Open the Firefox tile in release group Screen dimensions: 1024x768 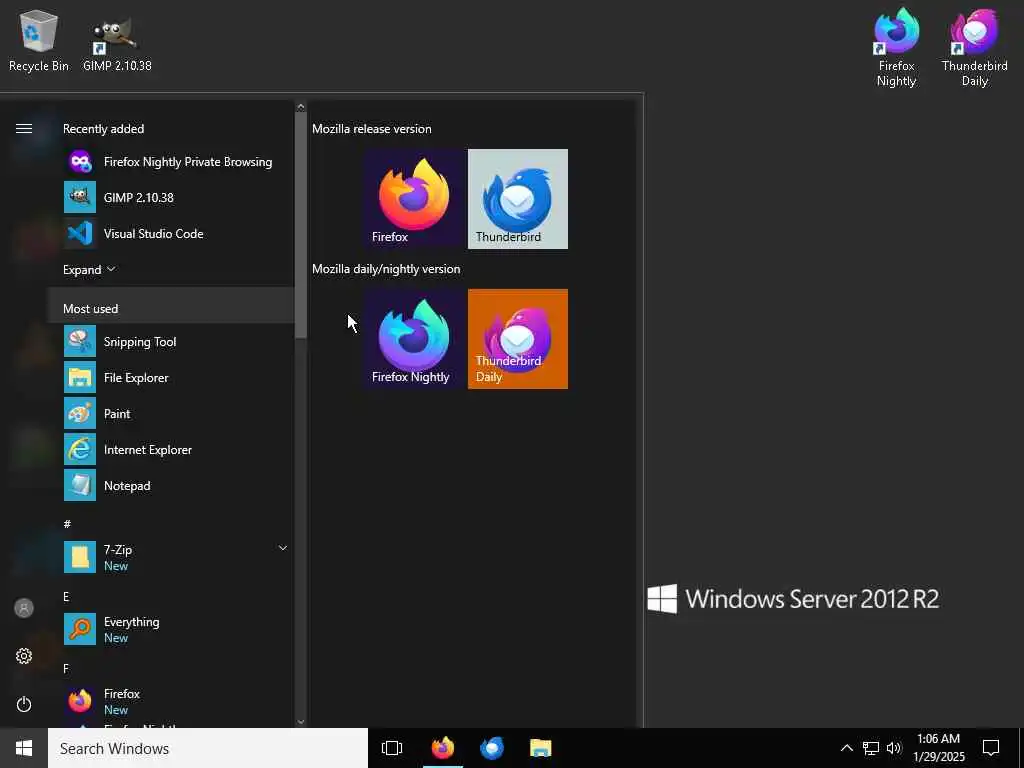(413, 199)
